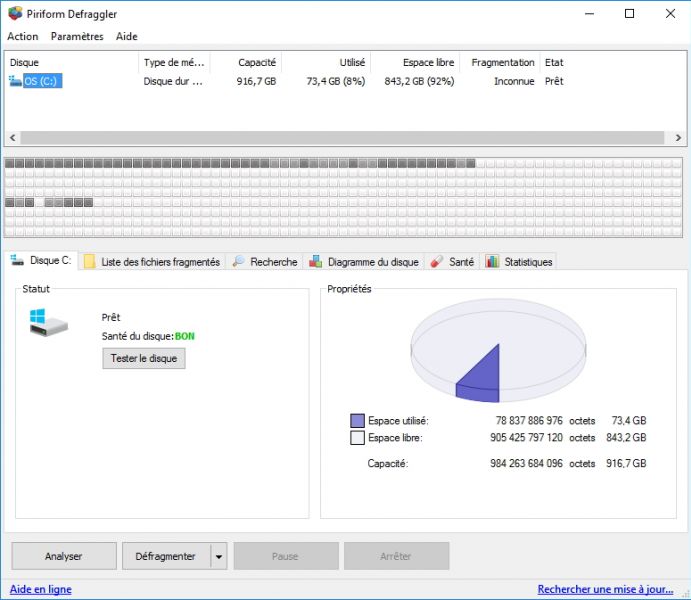Viewport: 691px width, 600px height.
Task: Click the Inconnue fragmentation cell
Action: tap(514, 81)
